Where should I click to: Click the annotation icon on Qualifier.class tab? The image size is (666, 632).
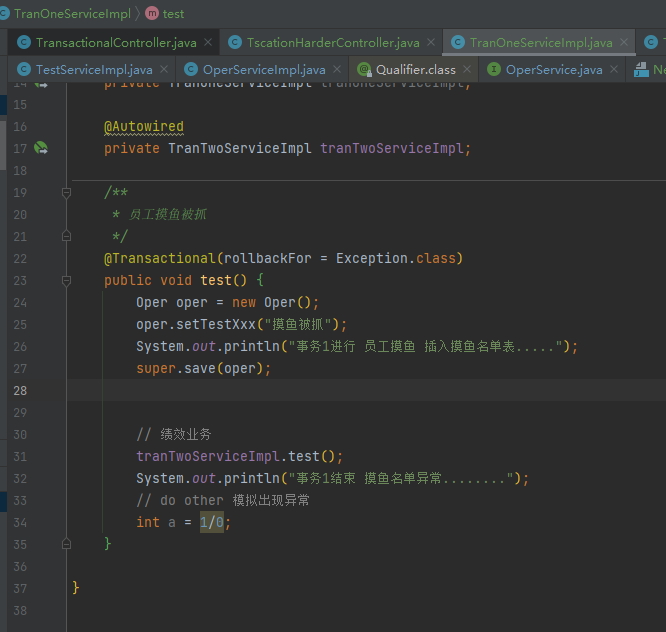click(x=364, y=69)
